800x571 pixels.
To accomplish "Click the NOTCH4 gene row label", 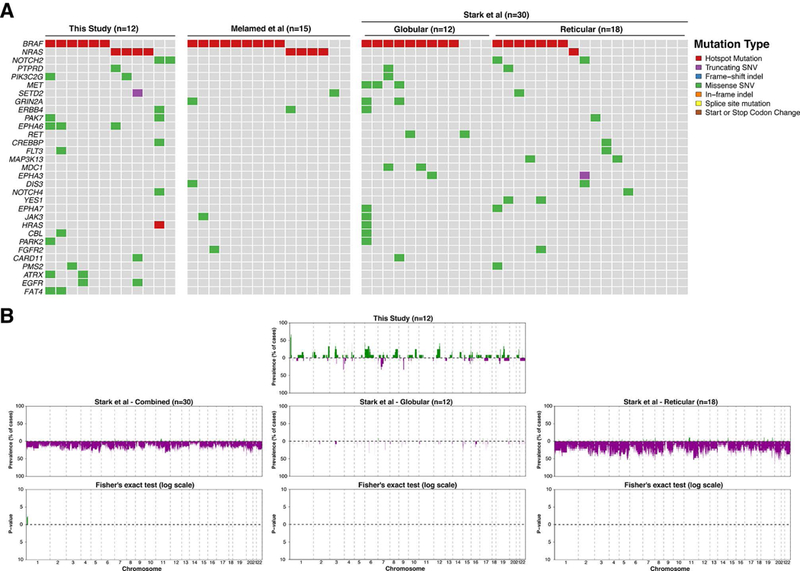I will coord(28,192).
